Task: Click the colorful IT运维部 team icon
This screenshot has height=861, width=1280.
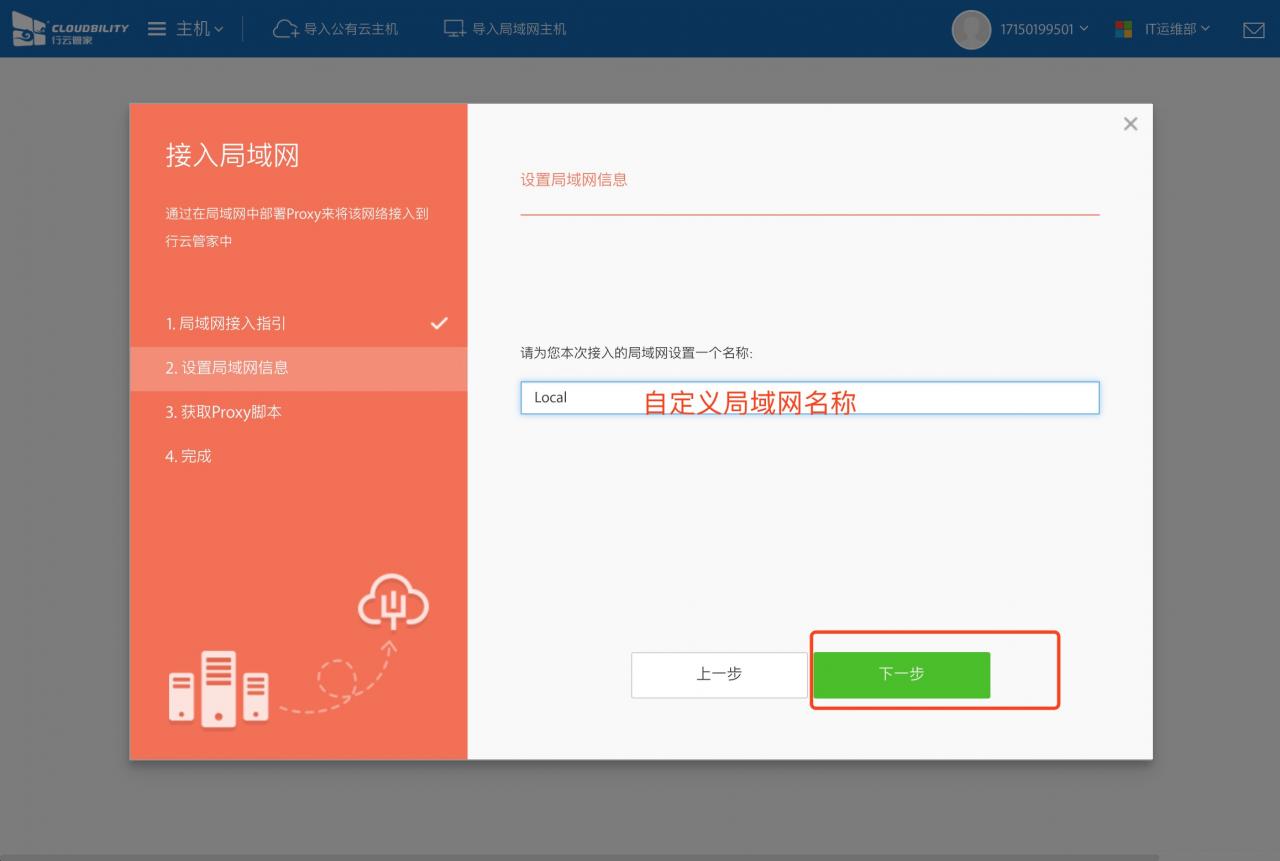Action: tap(1124, 29)
